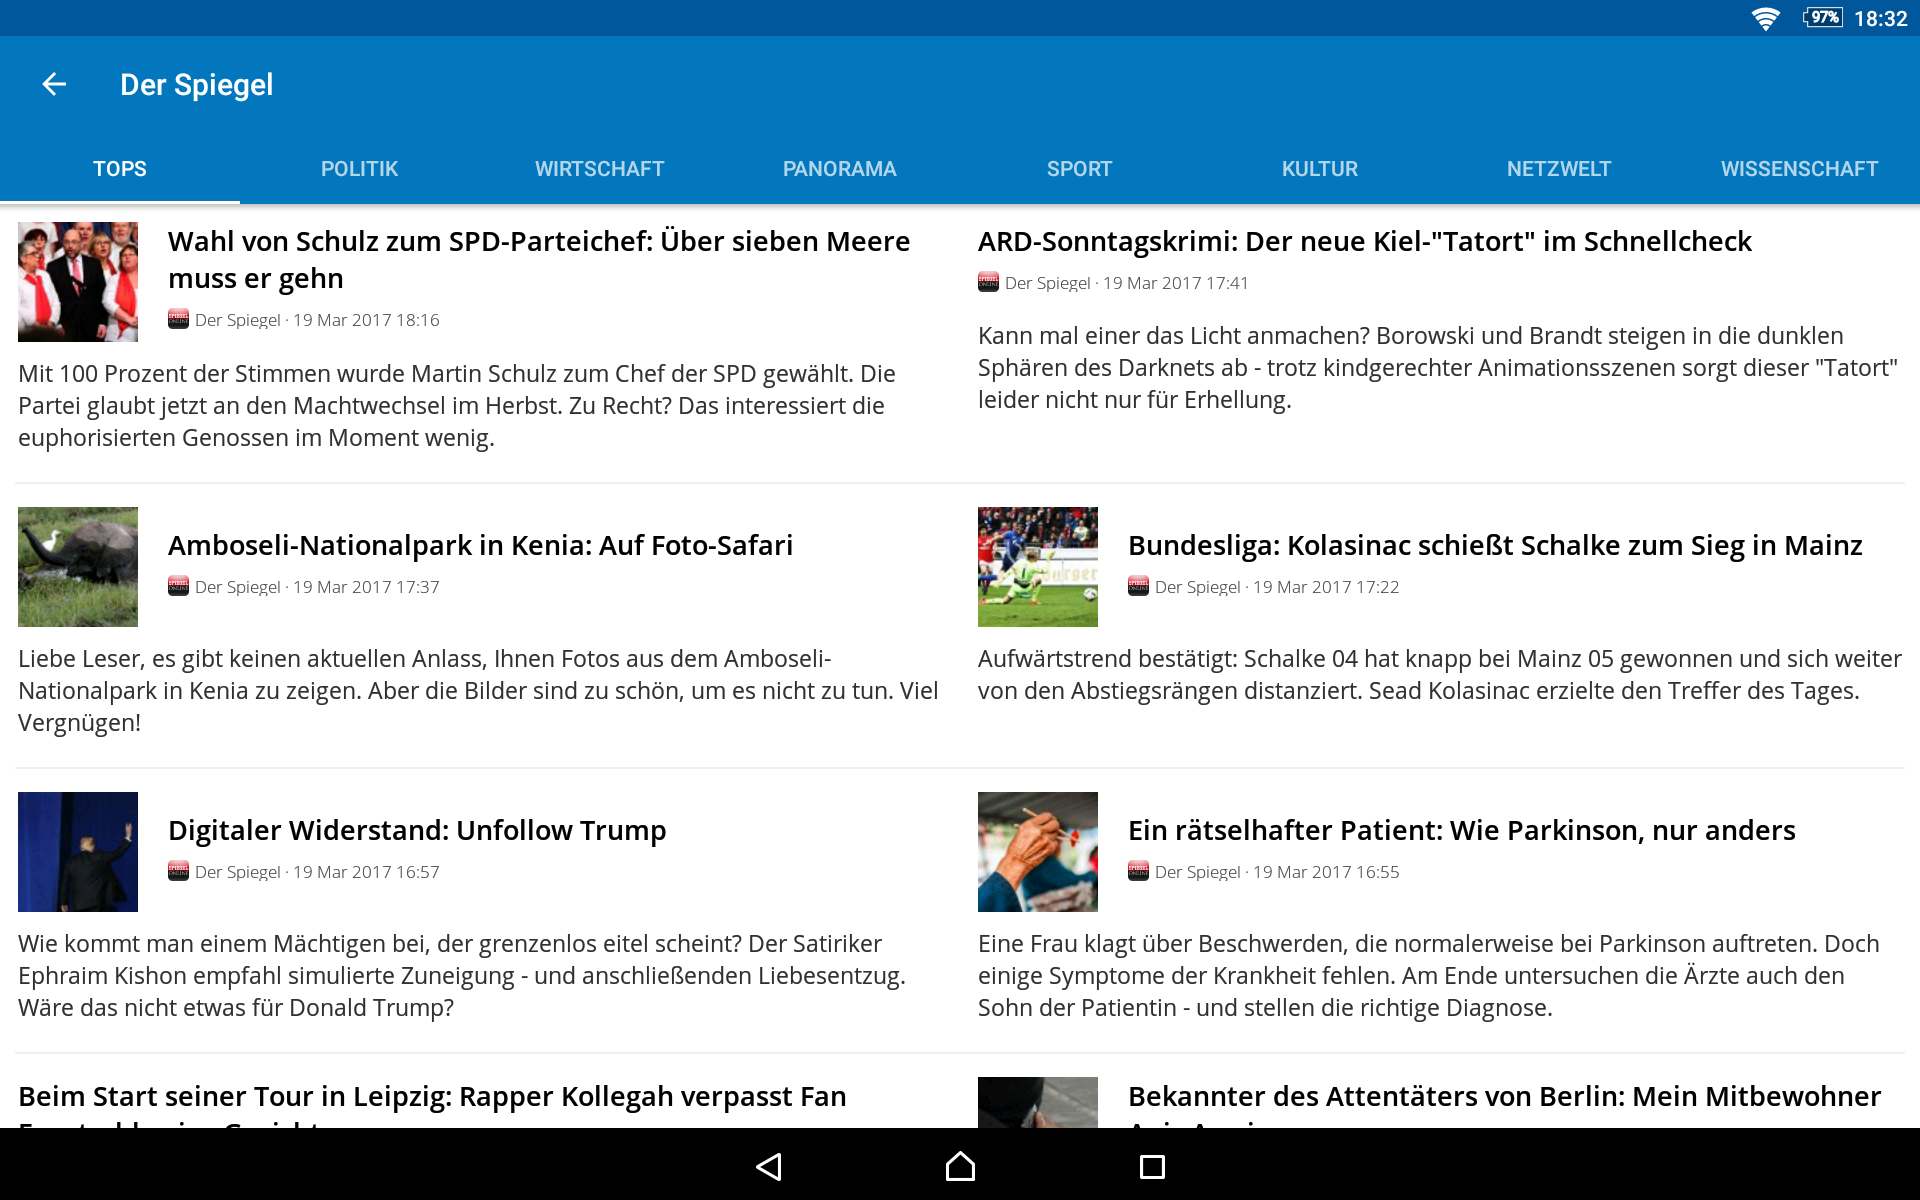Open recent apps square button

point(1152,1166)
